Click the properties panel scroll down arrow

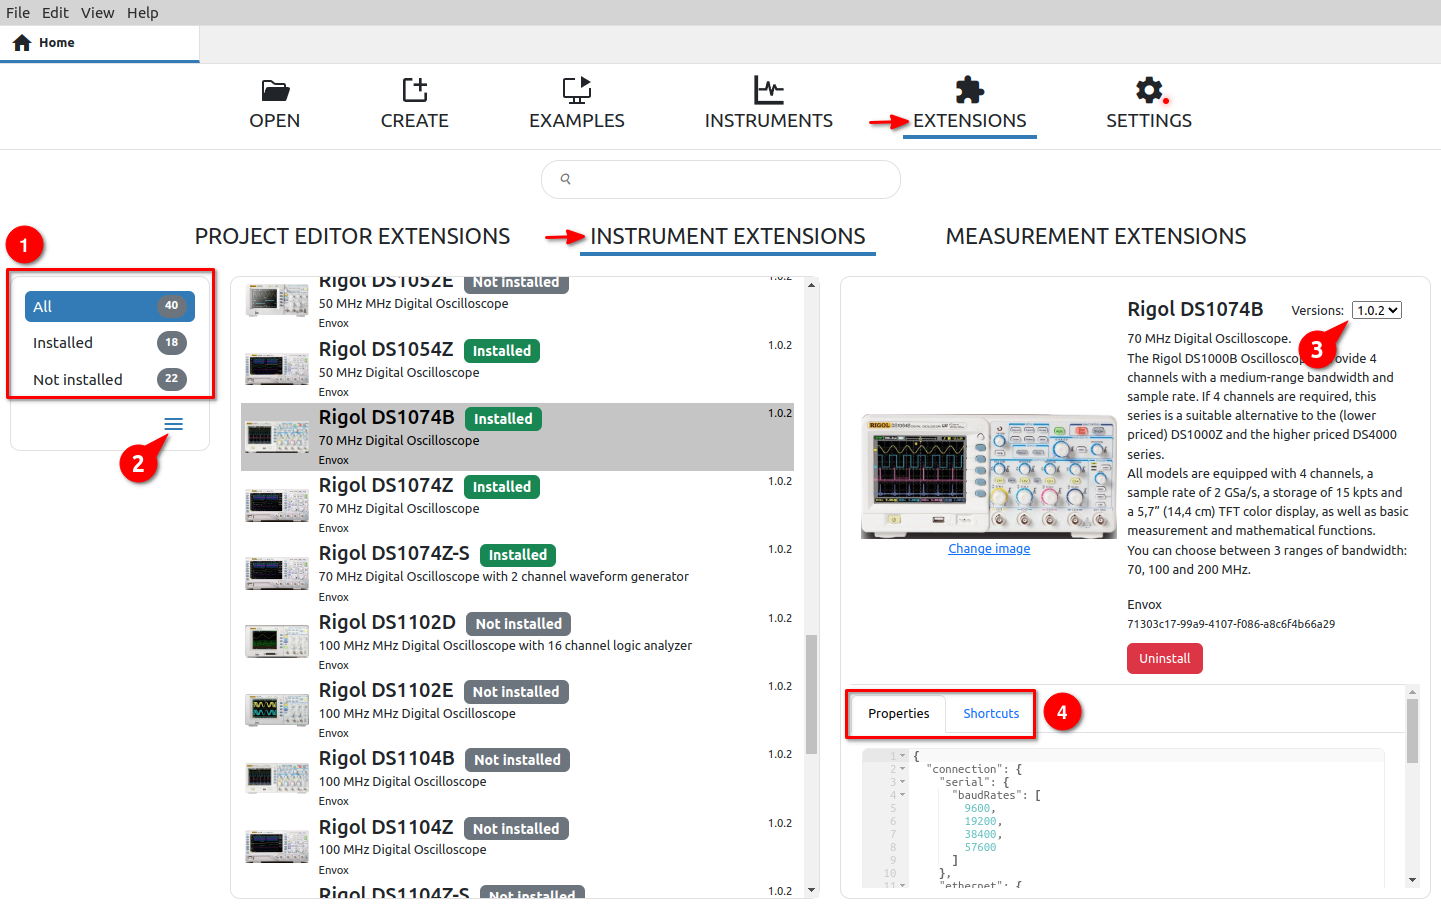click(1412, 880)
